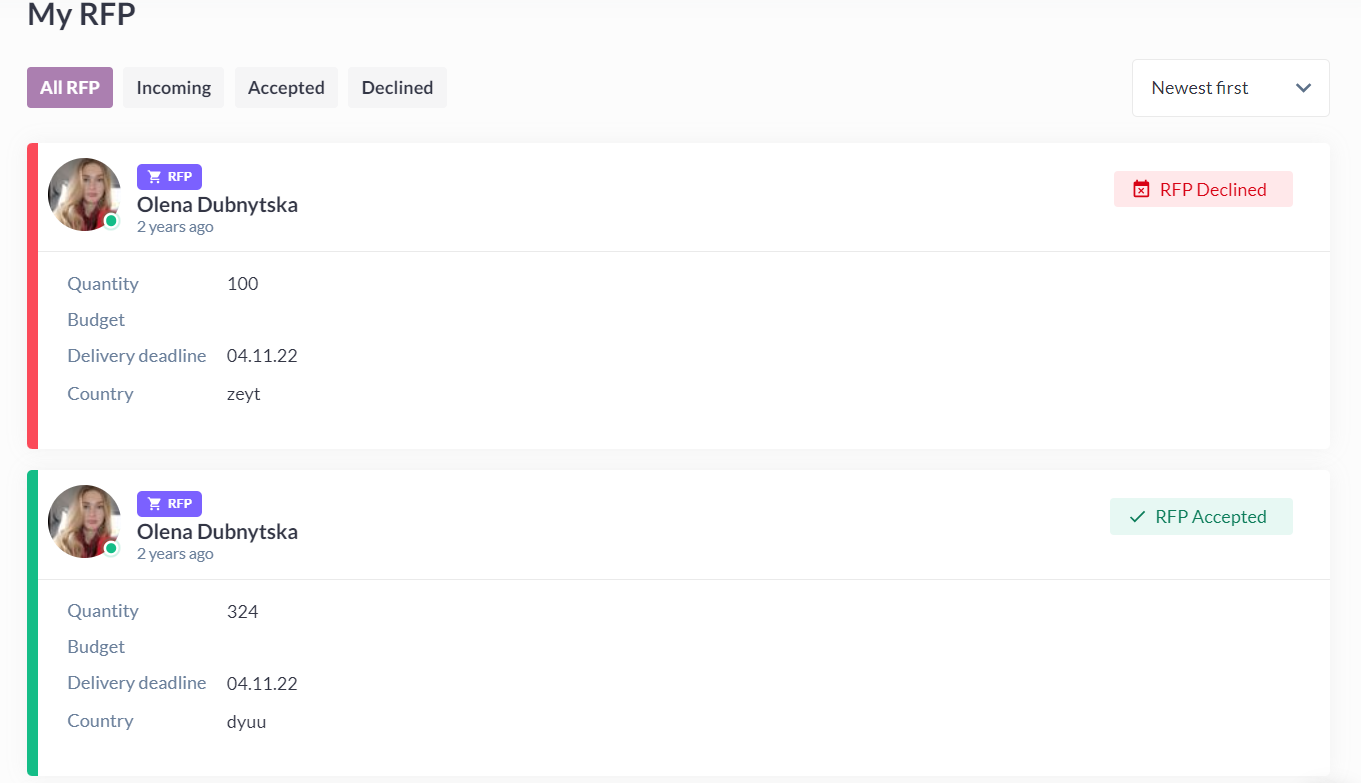Show only Accepted RFPs tab
This screenshot has height=783, width=1361.
[286, 88]
